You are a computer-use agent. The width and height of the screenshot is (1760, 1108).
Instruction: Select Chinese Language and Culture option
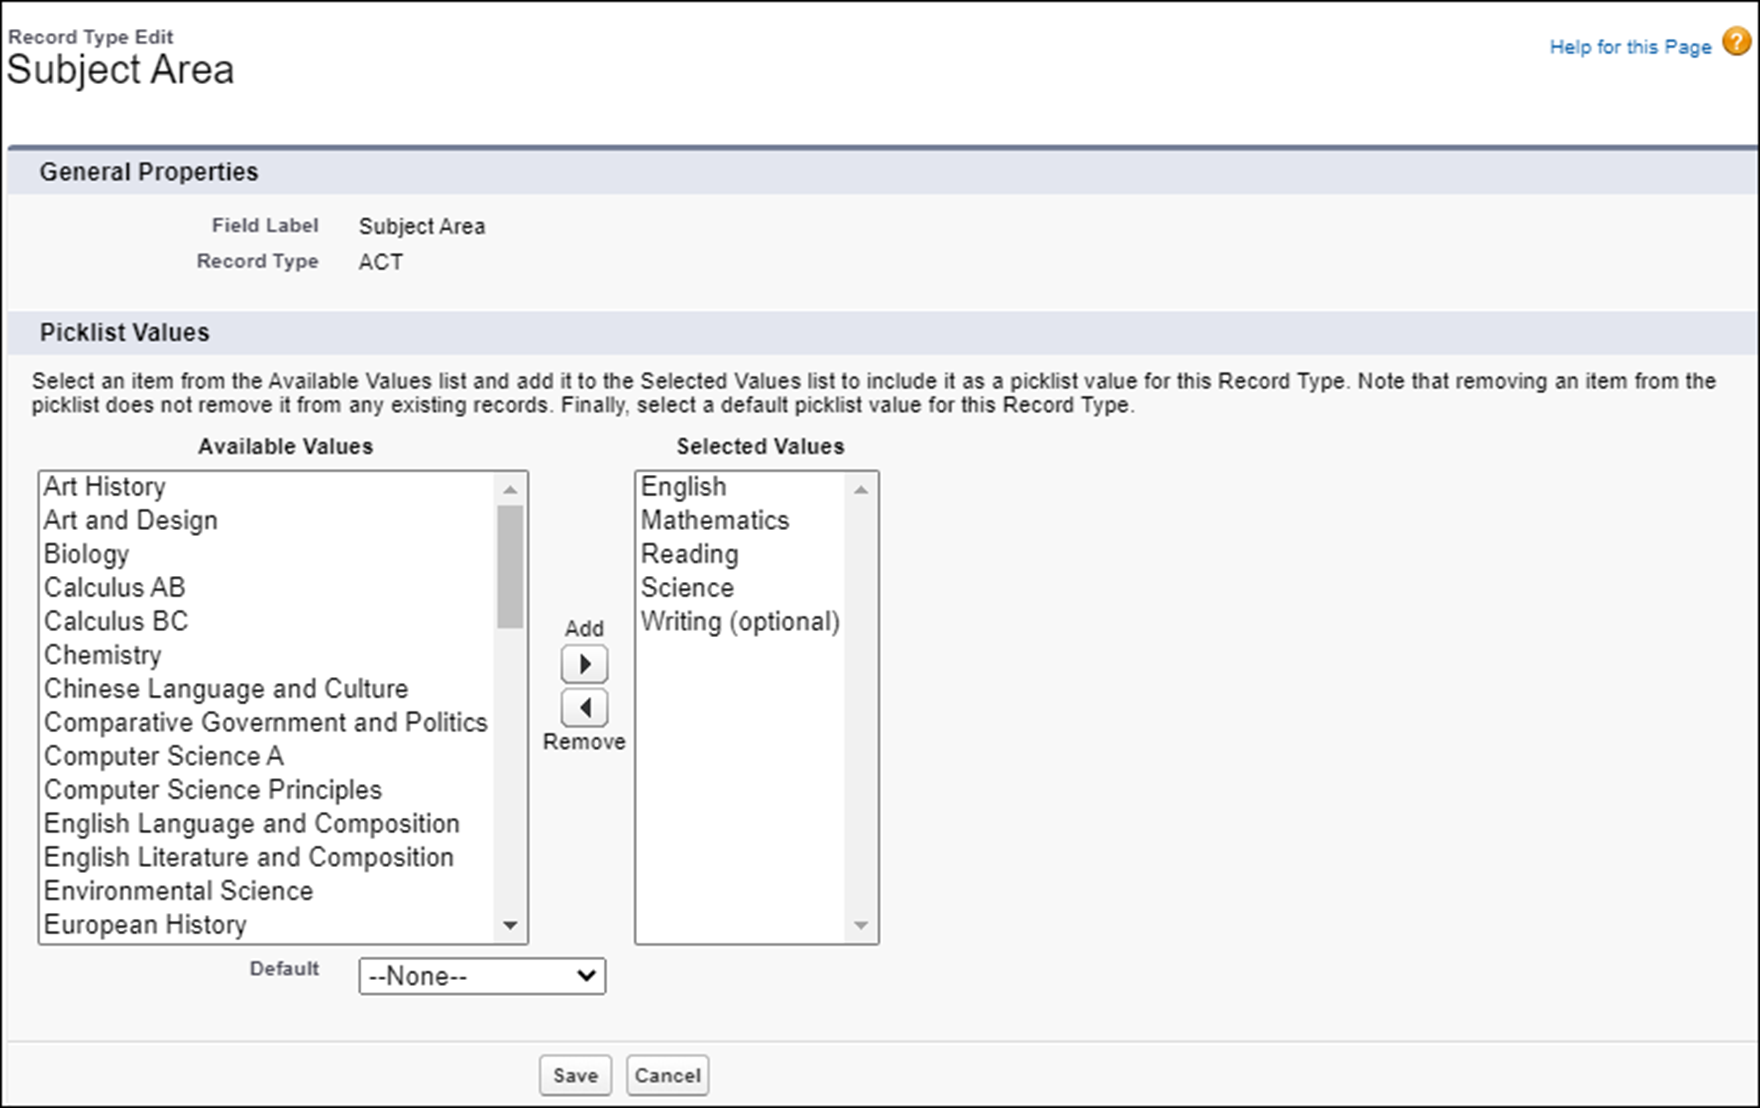pyautogui.click(x=268, y=689)
